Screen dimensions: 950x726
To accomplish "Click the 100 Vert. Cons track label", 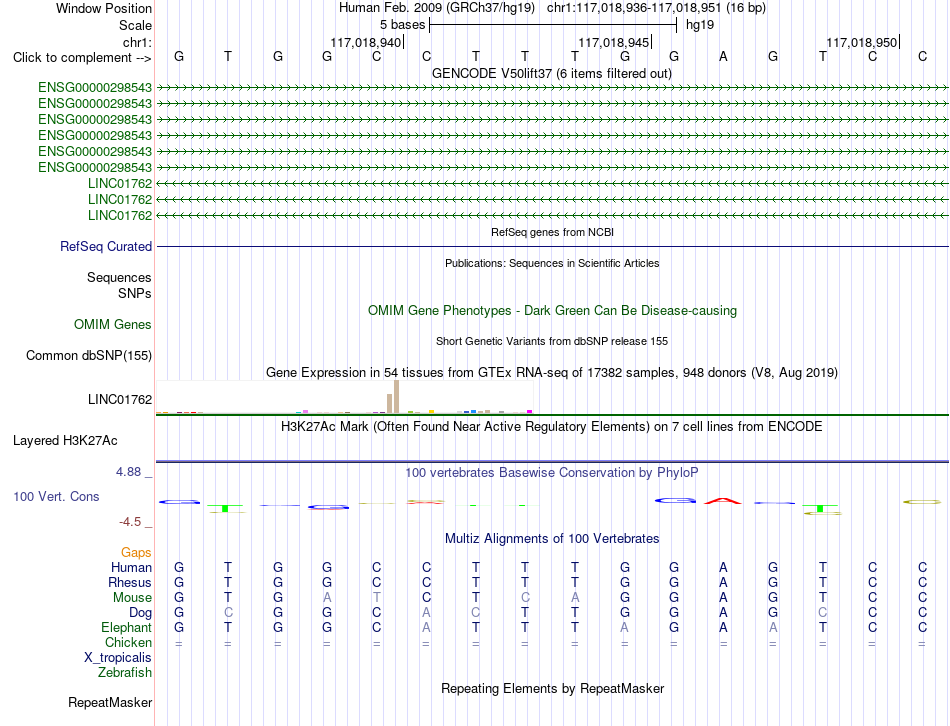I will click(56, 496).
